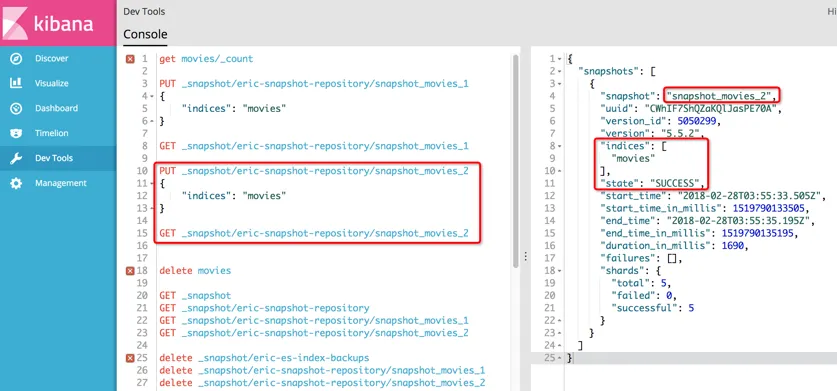
Task: Click the pane divider handle between editor and output
Action: click(x=525, y=257)
